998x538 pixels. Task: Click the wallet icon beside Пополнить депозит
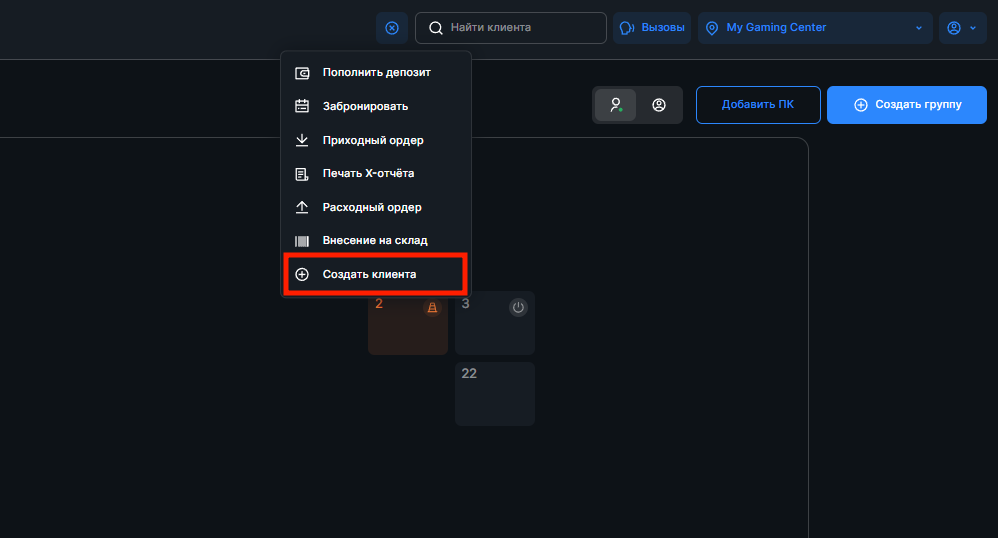302,73
